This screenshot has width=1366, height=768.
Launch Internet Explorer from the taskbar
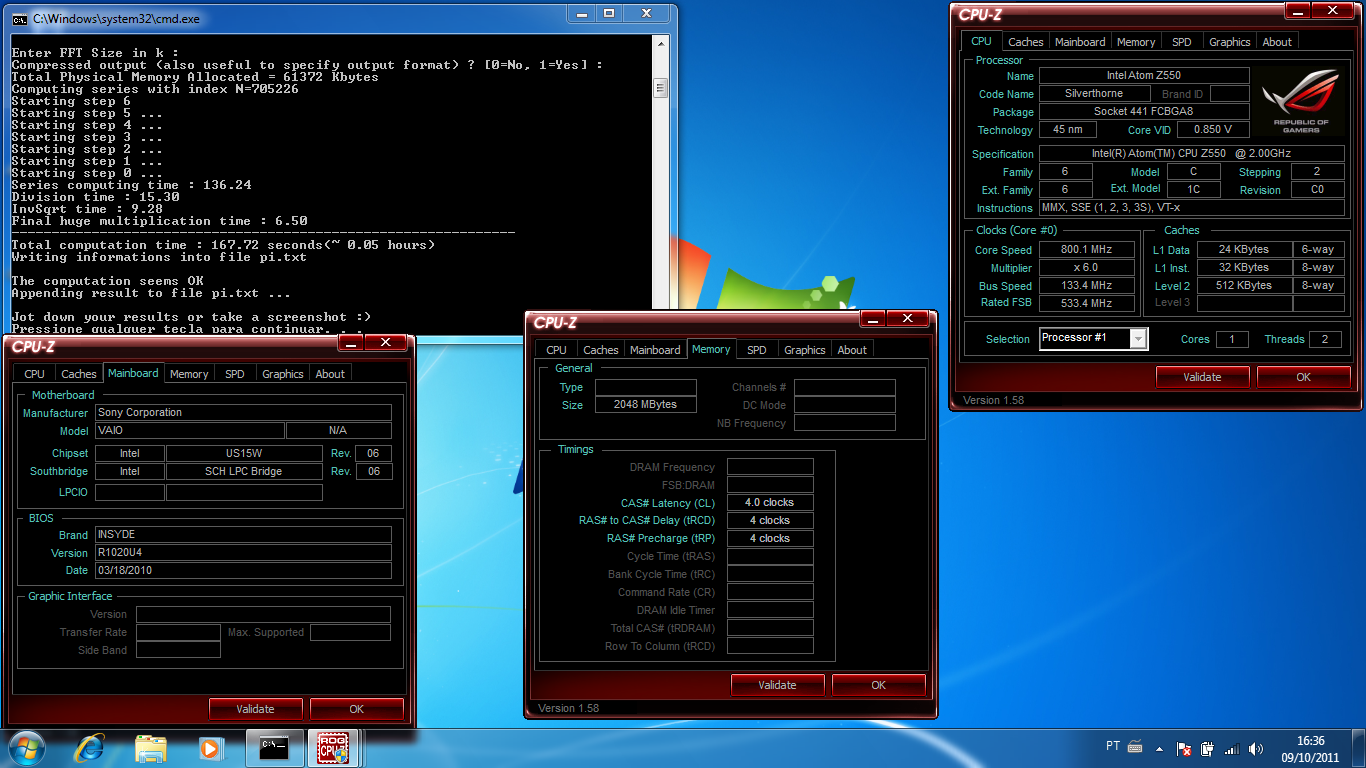click(90, 747)
